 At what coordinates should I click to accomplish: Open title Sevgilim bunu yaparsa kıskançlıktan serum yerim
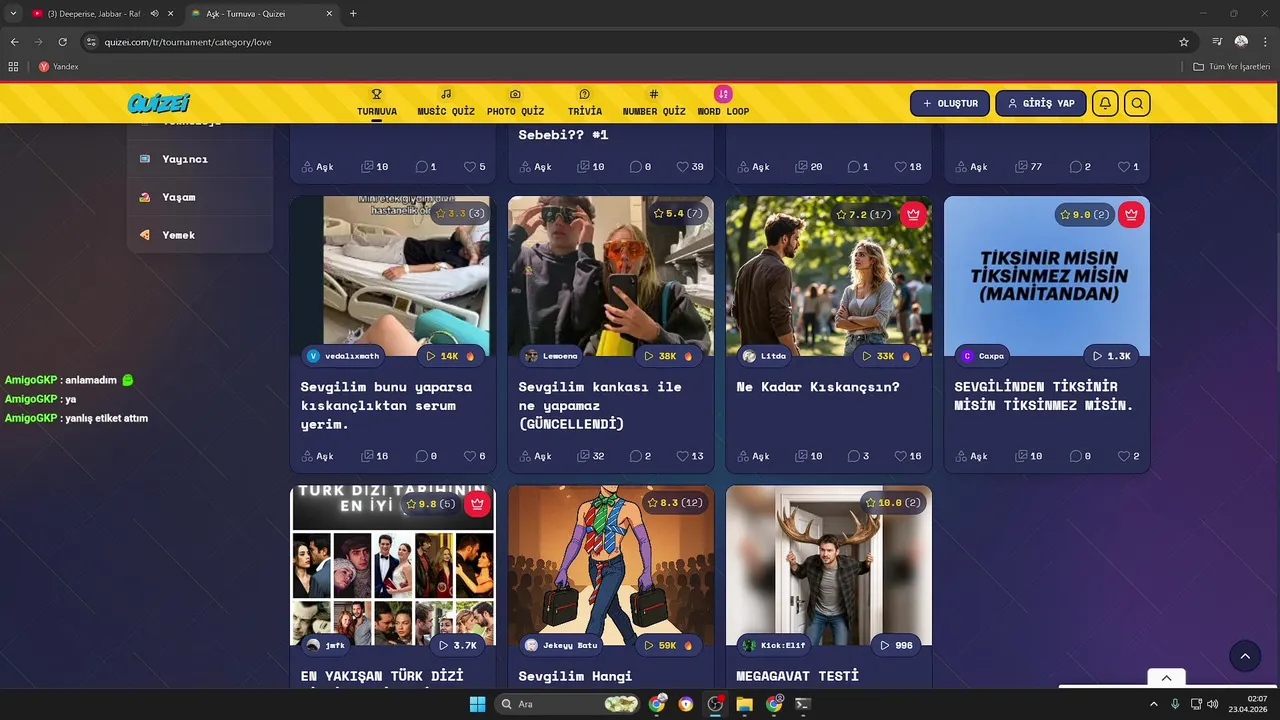tap(386, 405)
